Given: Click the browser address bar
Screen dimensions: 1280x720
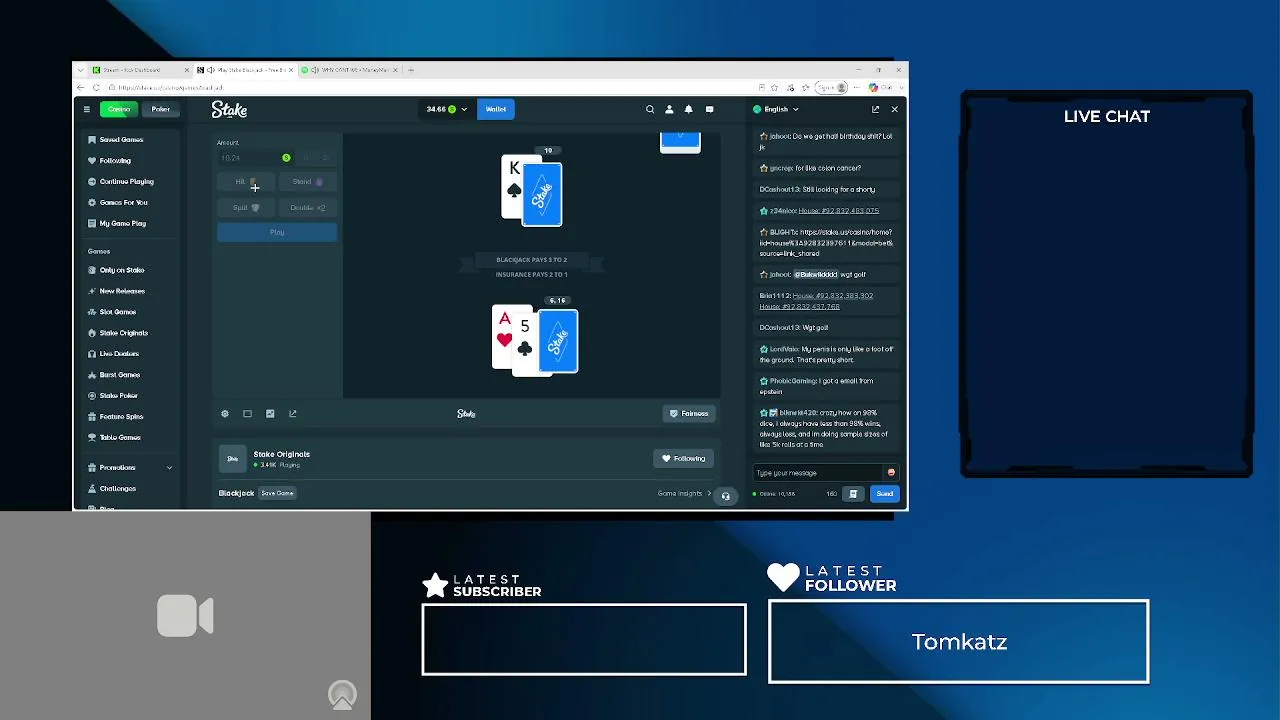Looking at the screenshot, I should (430, 88).
